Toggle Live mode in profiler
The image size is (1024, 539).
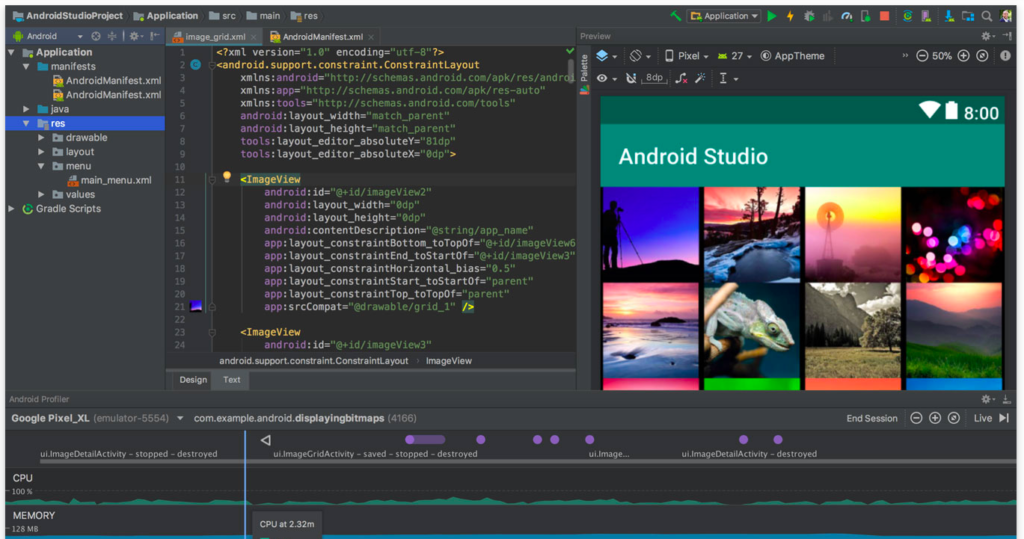[x=991, y=418]
